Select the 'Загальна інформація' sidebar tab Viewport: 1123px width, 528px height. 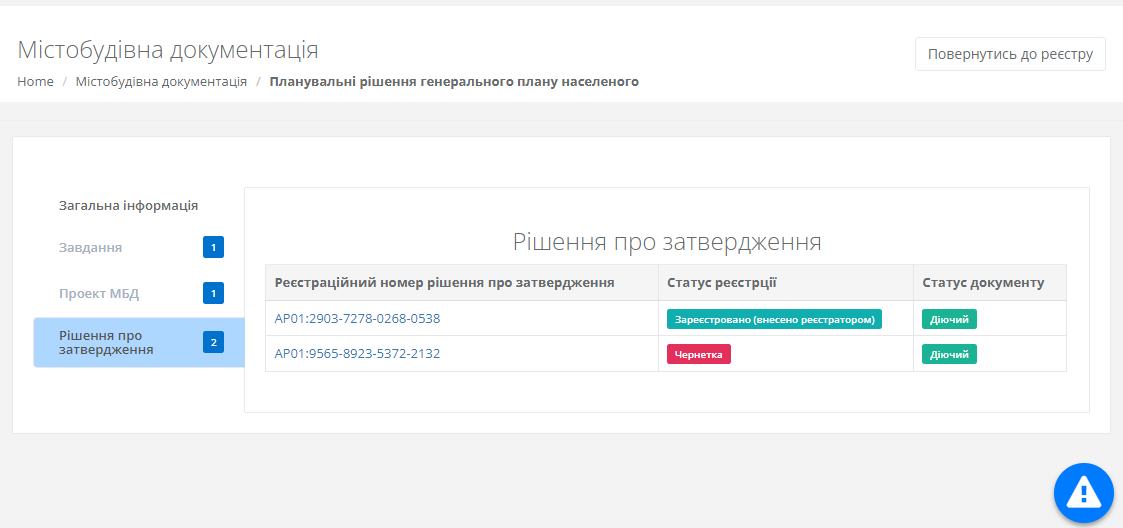tap(128, 206)
